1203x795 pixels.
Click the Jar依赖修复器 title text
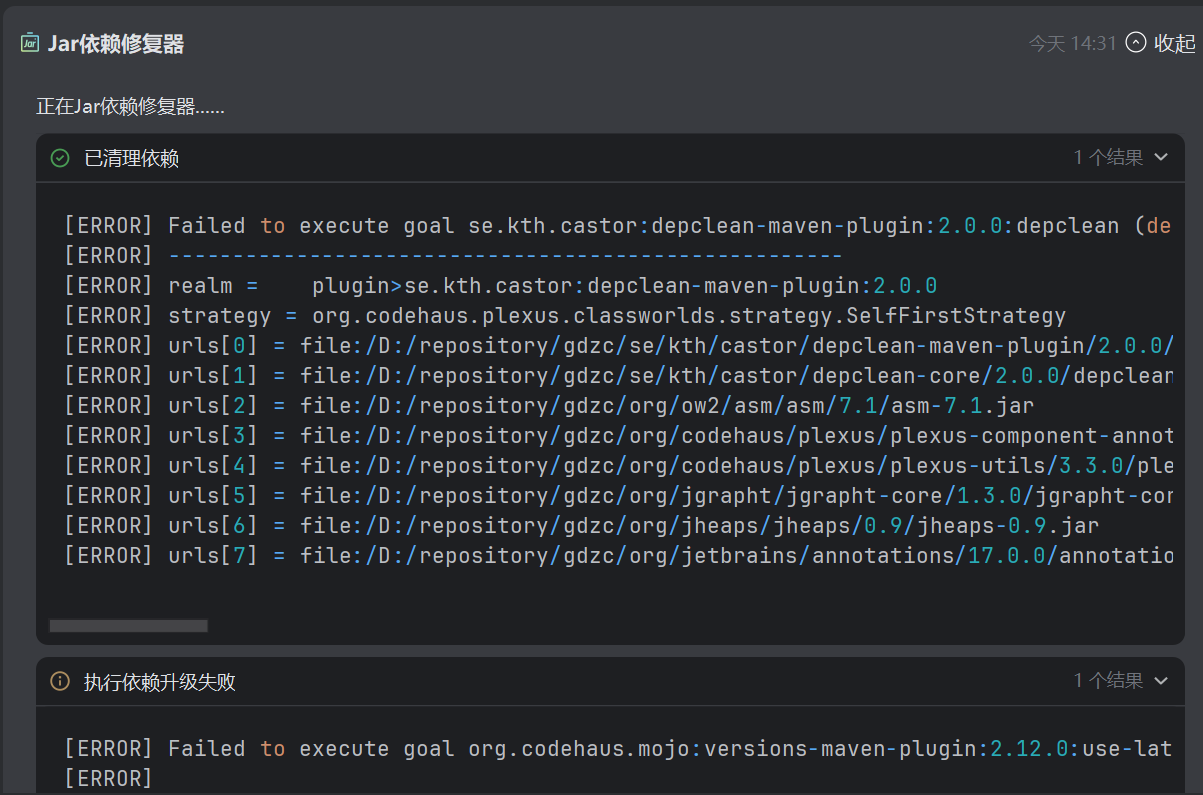coord(116,43)
